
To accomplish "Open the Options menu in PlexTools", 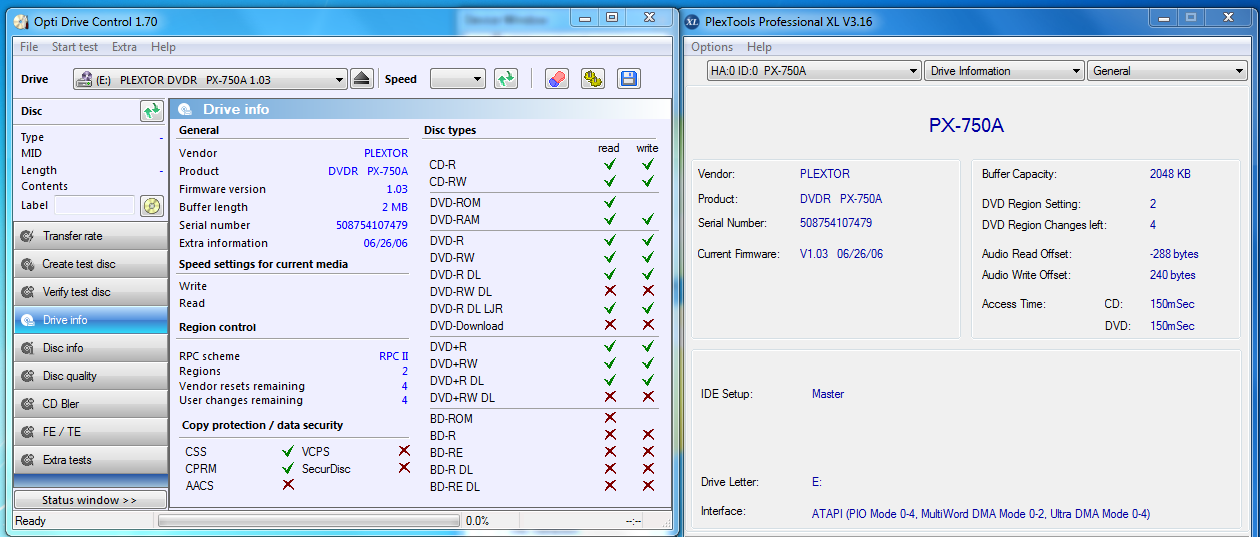I will [x=712, y=47].
